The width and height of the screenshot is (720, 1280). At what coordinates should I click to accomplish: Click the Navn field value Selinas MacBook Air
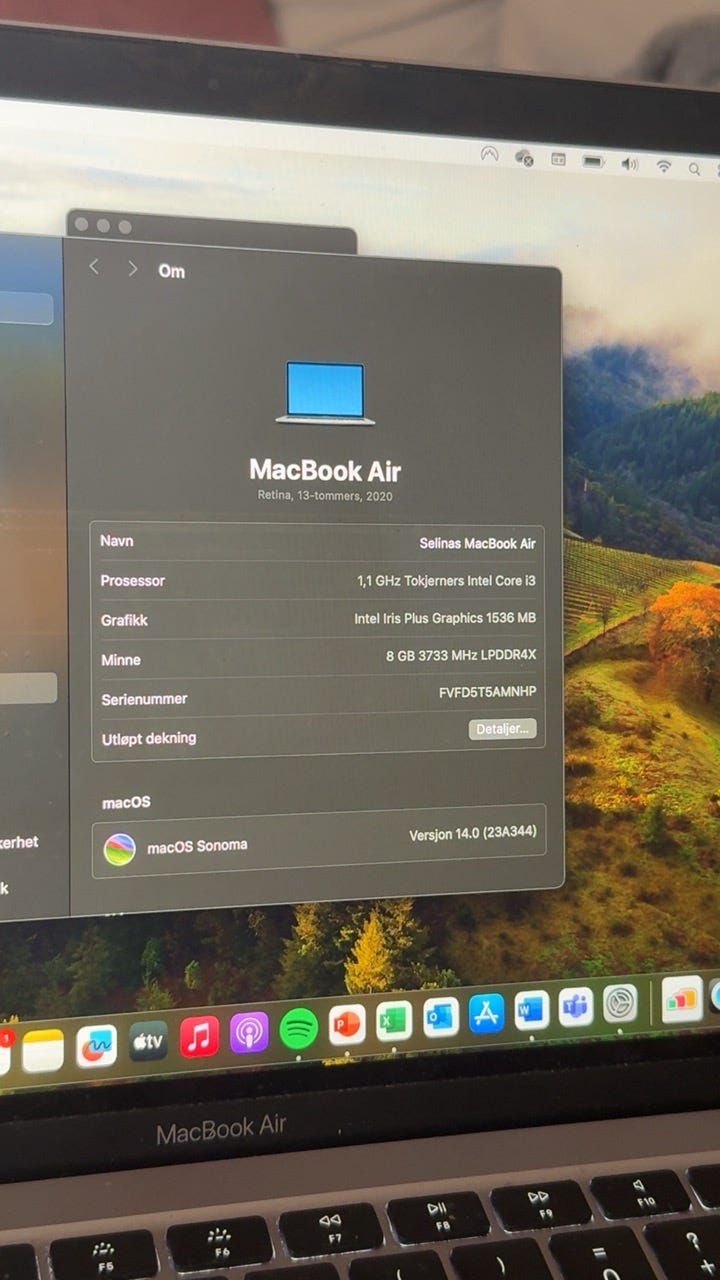coord(477,543)
